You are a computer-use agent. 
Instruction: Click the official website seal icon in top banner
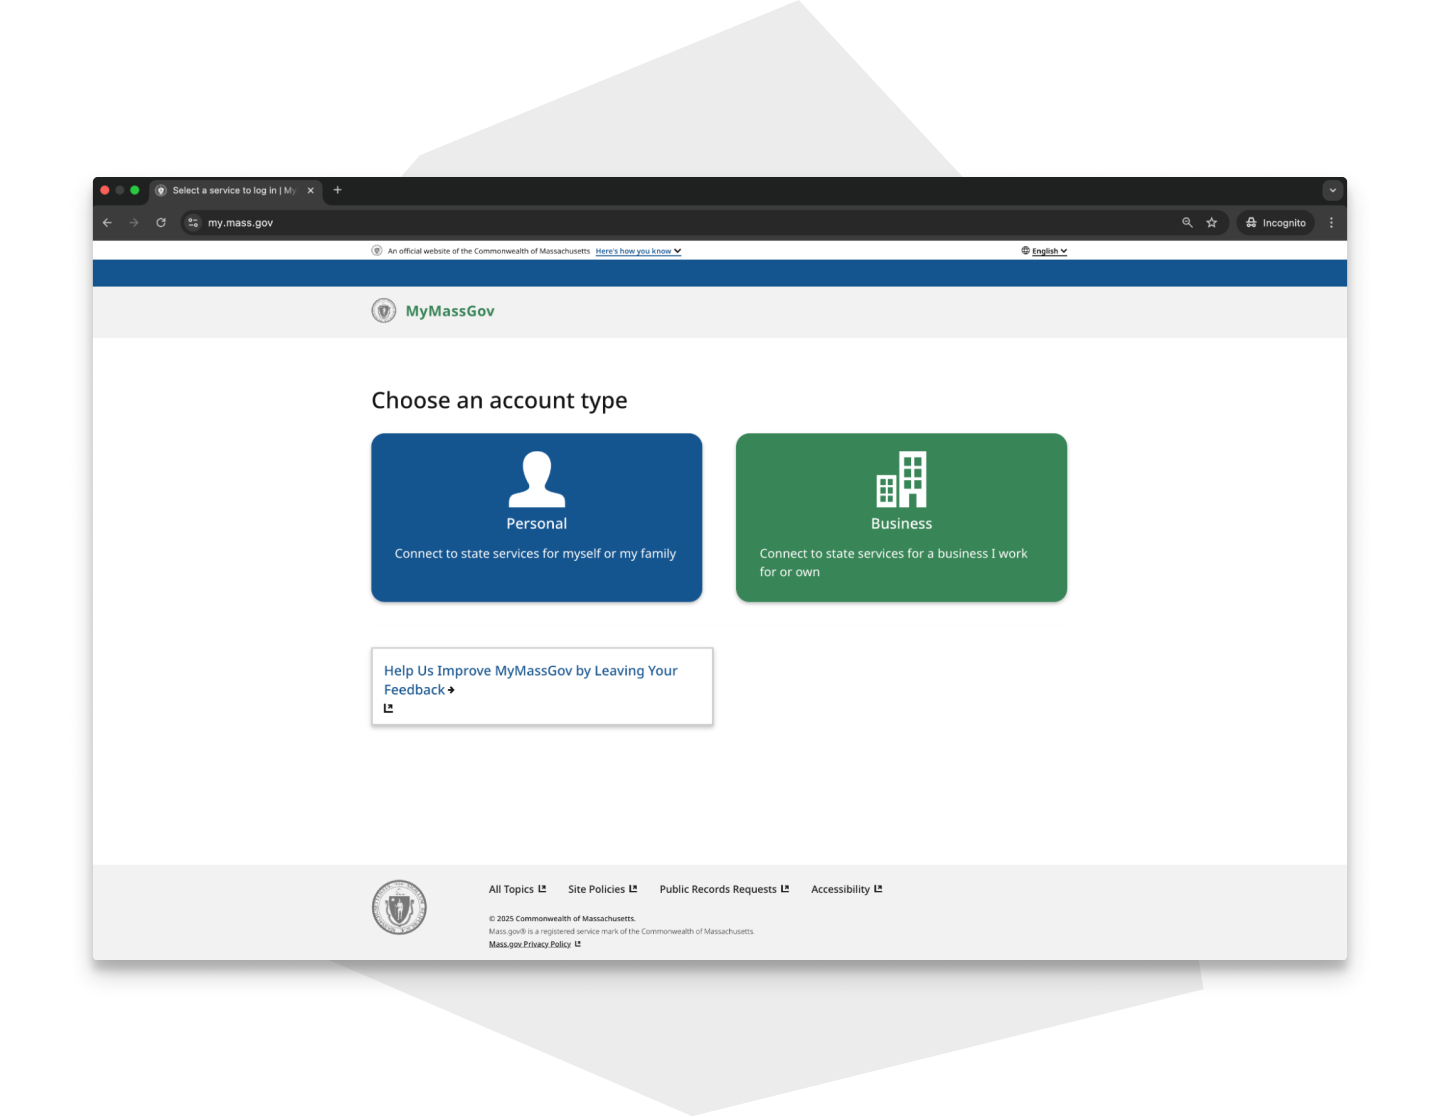coord(377,251)
